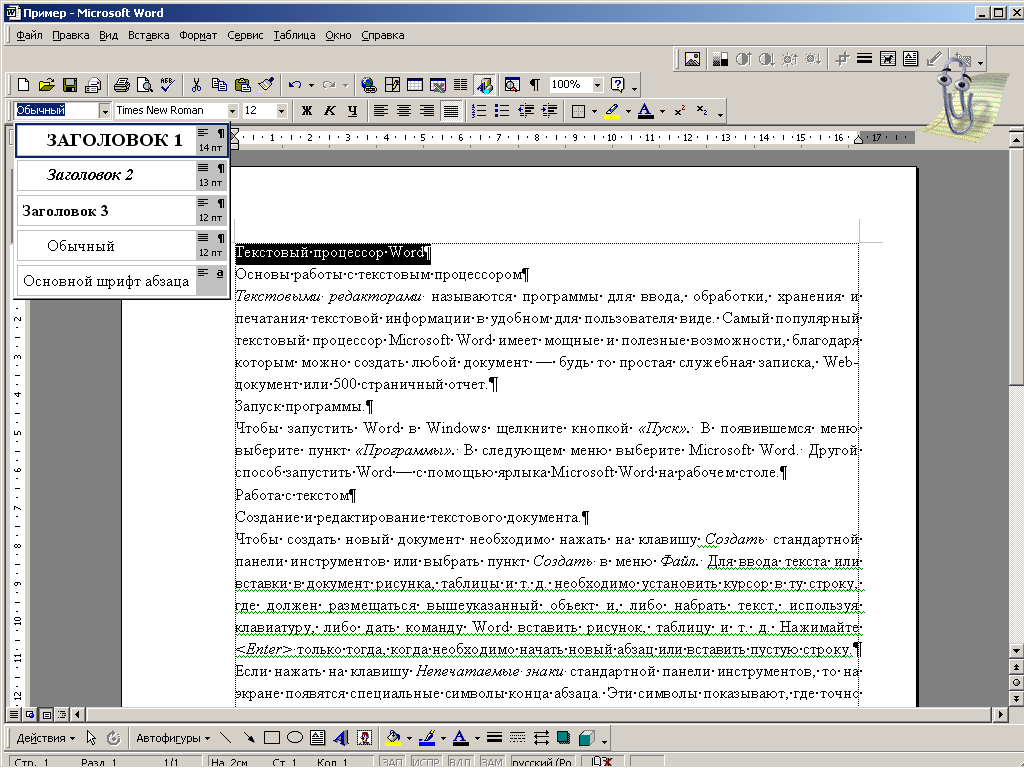
Task: Toggle bold Ж formatting
Action: (306, 111)
